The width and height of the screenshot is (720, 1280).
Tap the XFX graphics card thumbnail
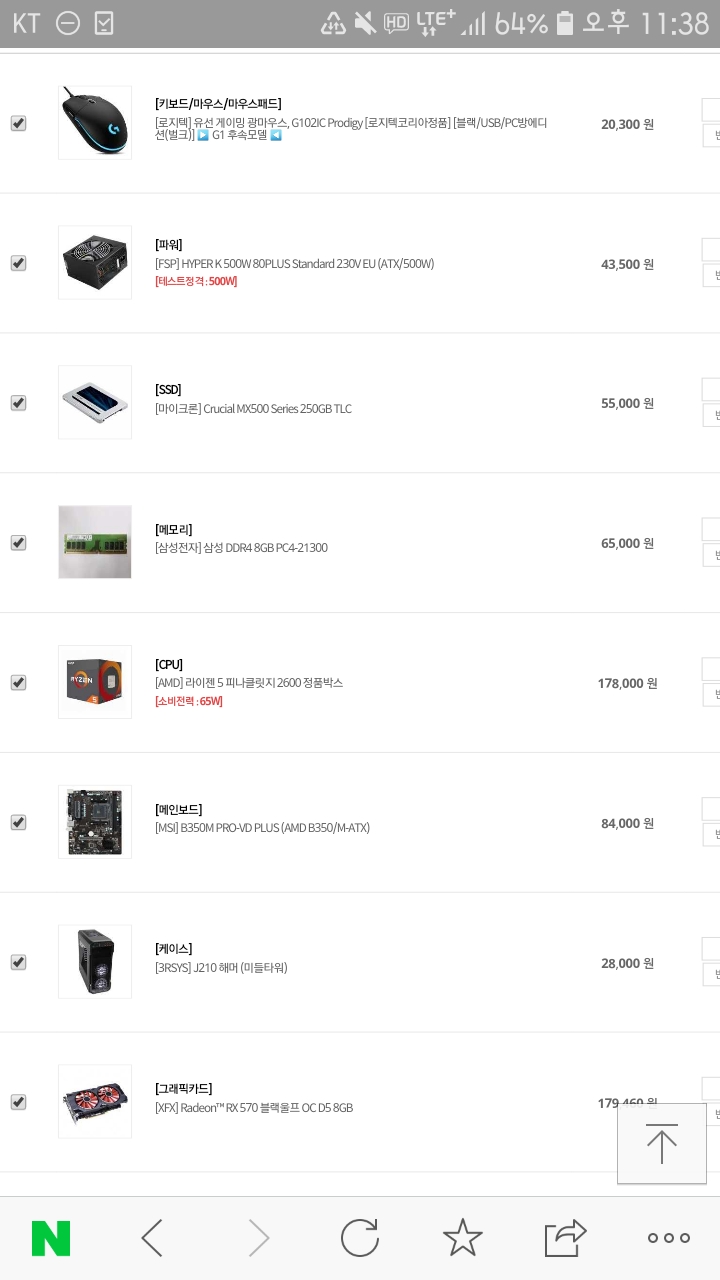(95, 1101)
